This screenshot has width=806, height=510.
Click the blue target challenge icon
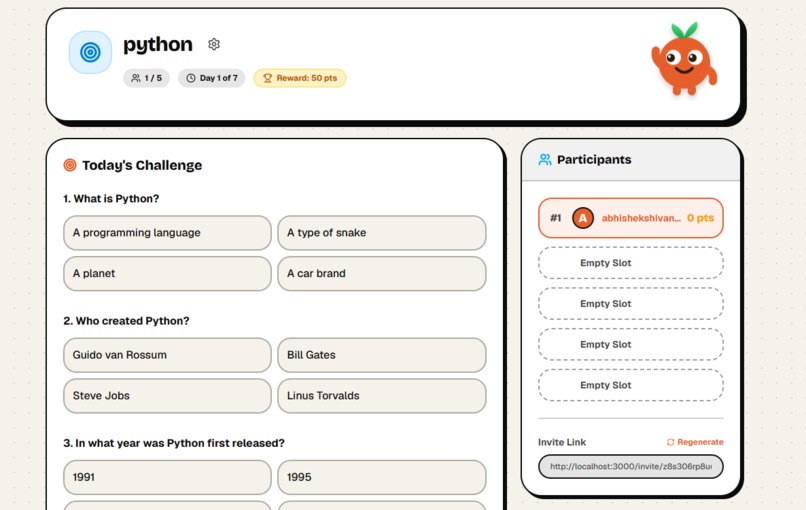coord(90,52)
